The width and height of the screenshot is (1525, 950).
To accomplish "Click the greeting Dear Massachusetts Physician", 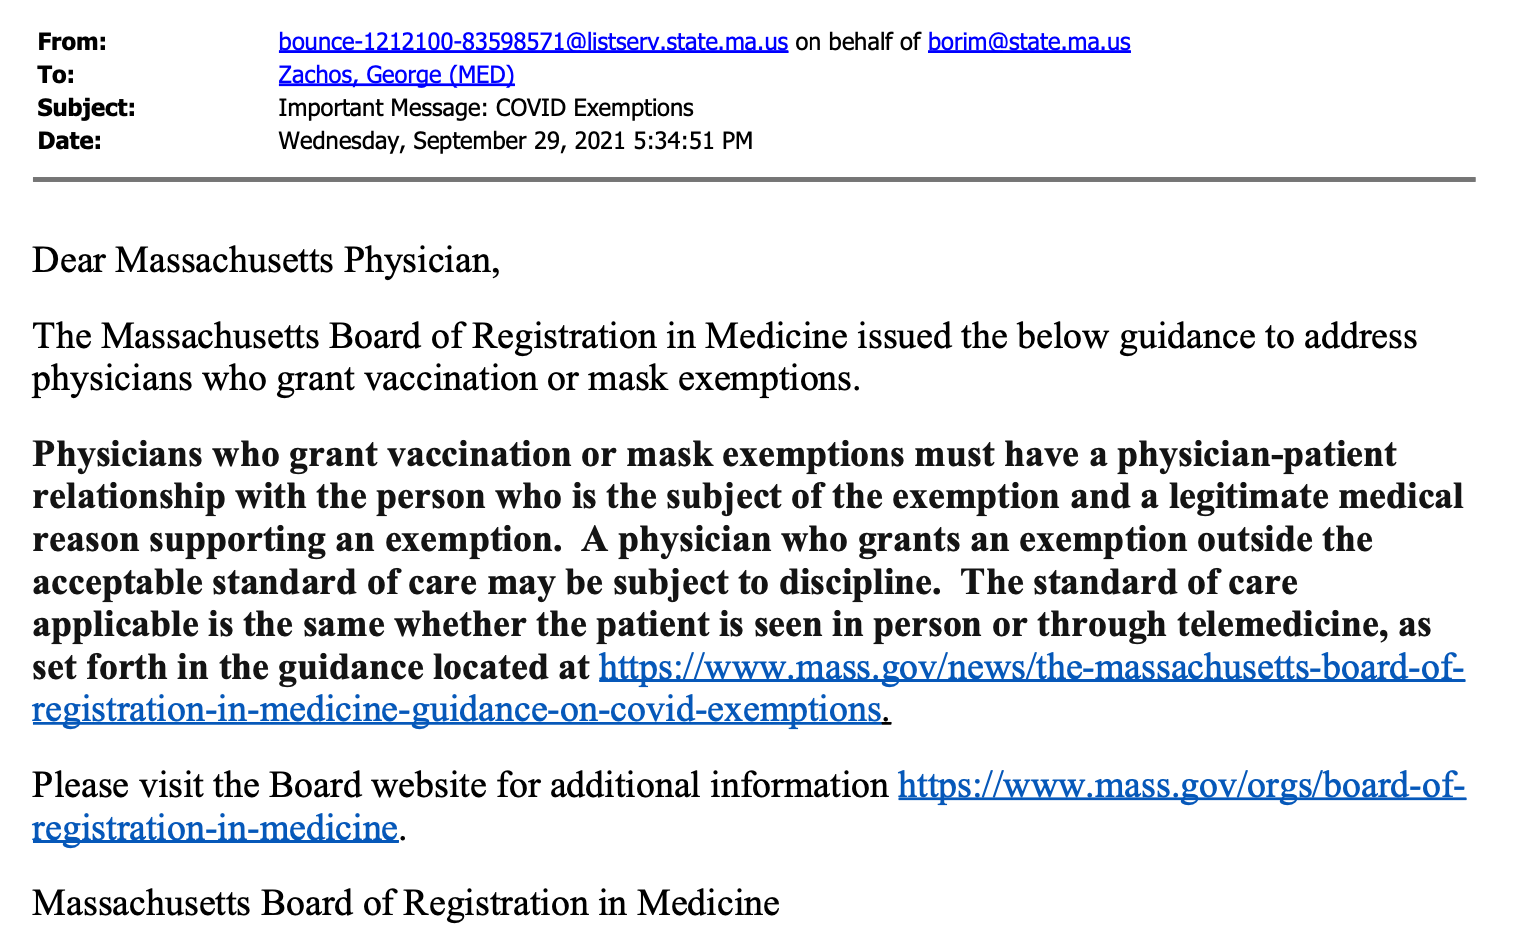I will 266,261.
